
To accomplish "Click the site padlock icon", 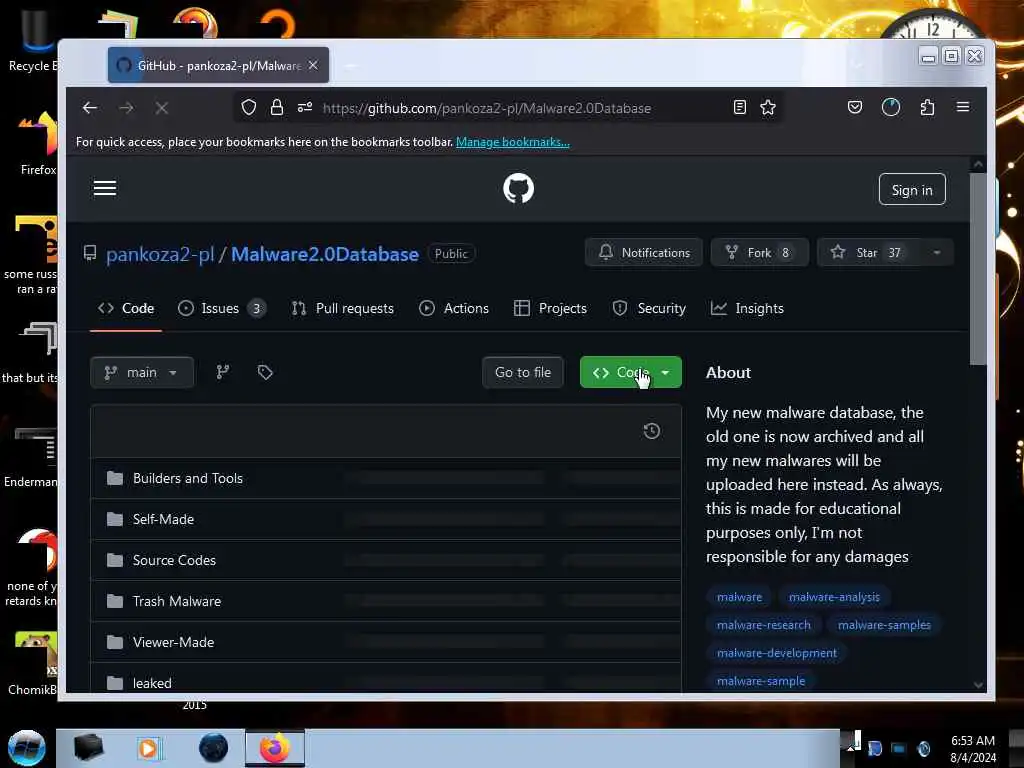I will click(277, 108).
